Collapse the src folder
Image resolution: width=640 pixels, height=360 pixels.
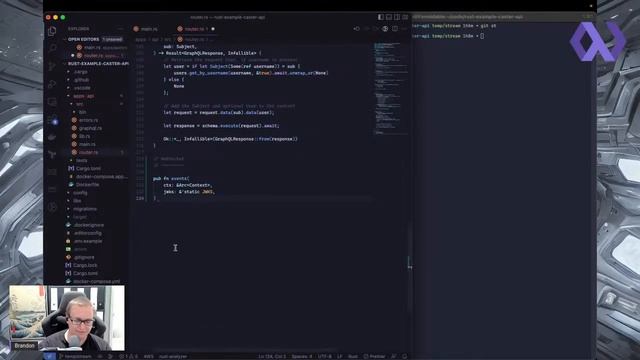click(80, 104)
